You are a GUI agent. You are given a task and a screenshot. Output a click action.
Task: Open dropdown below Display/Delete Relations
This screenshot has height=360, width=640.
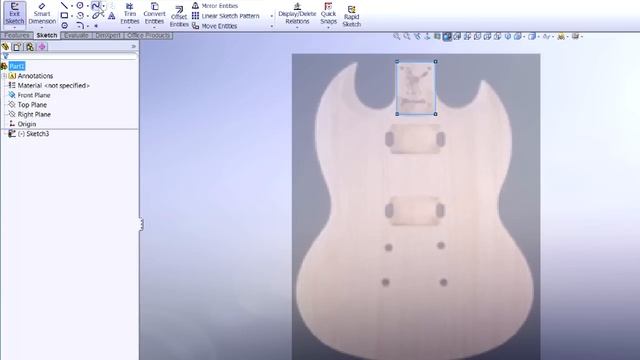tap(297, 28)
